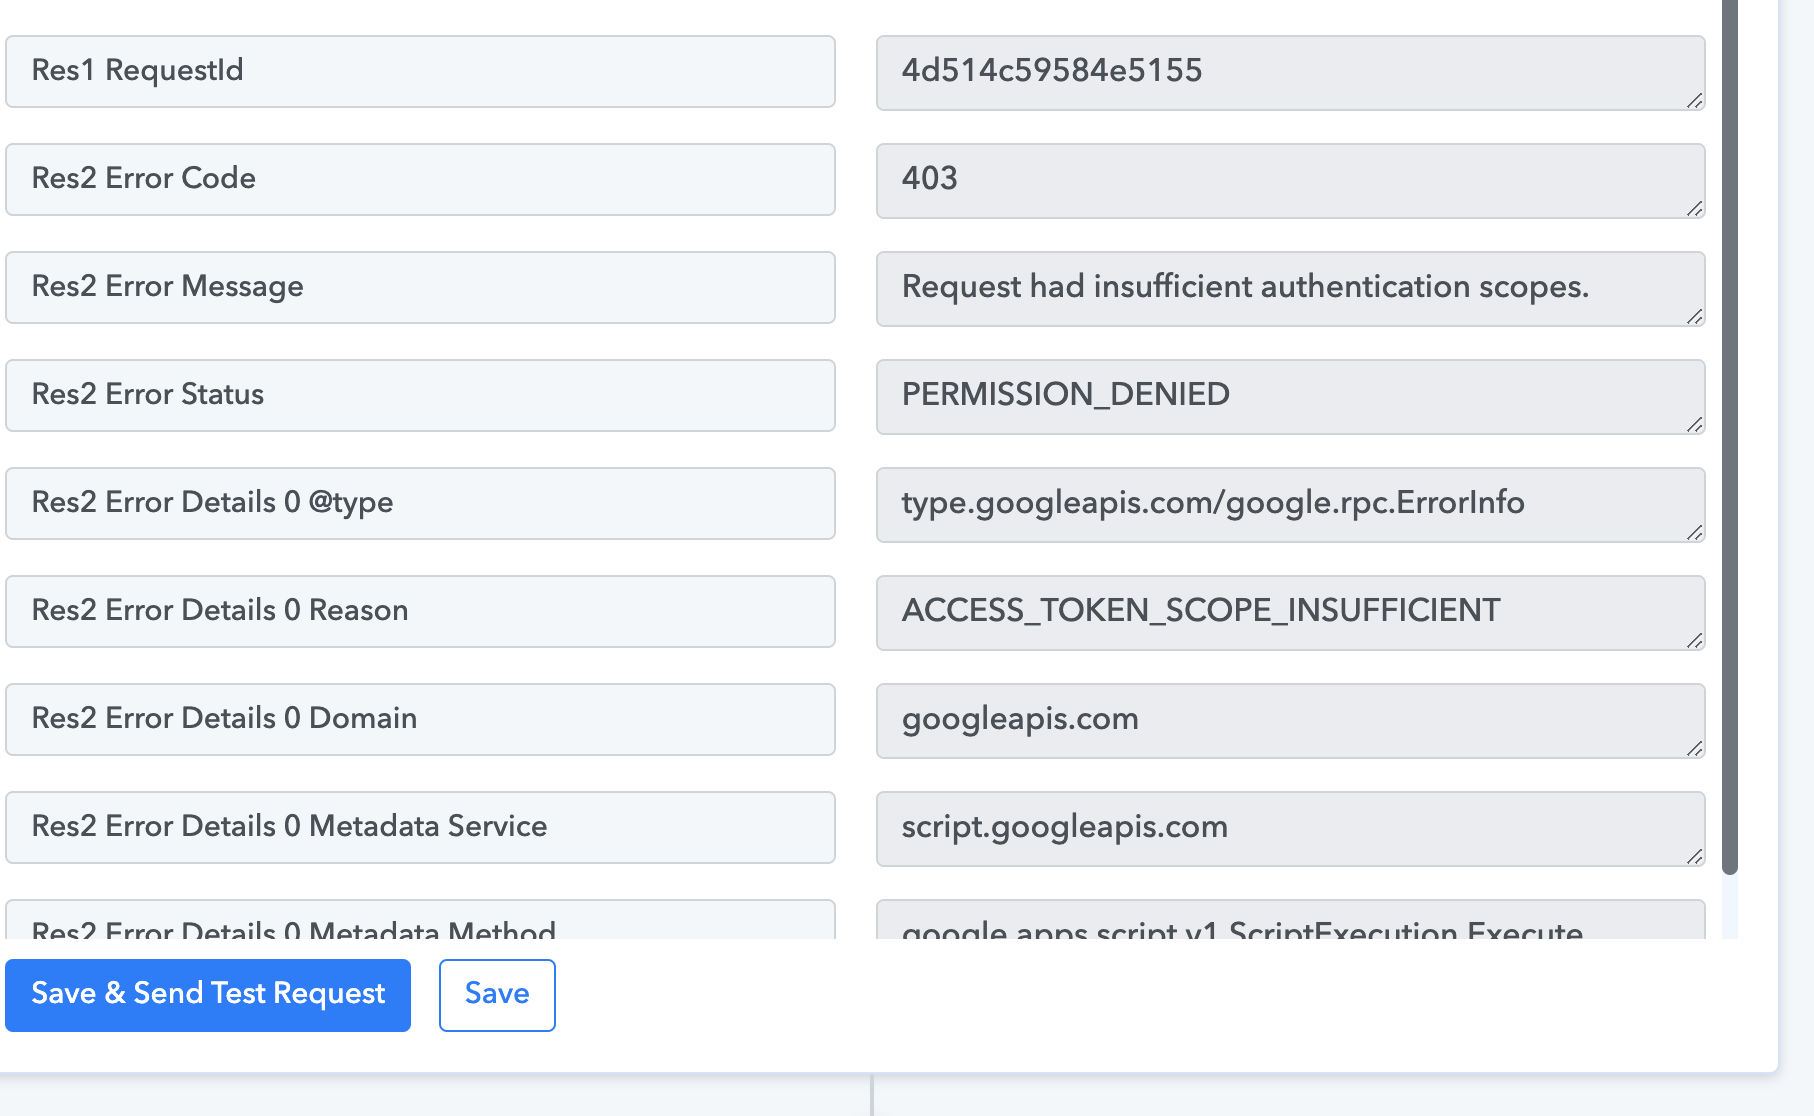Focus the script.googleapis.com value box
Viewport: 1814px width, 1116px height.
point(1290,829)
